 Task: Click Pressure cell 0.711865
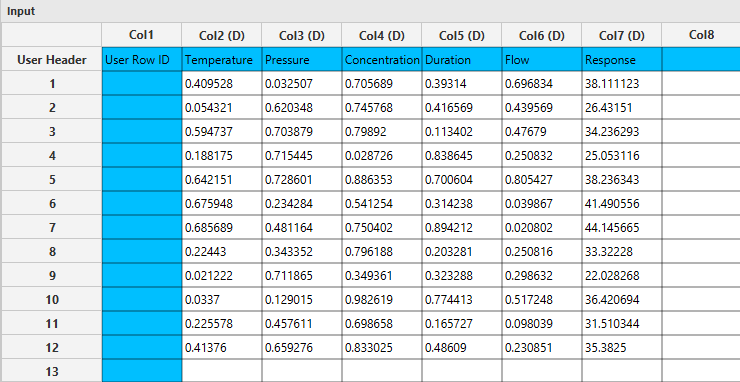click(x=302, y=275)
